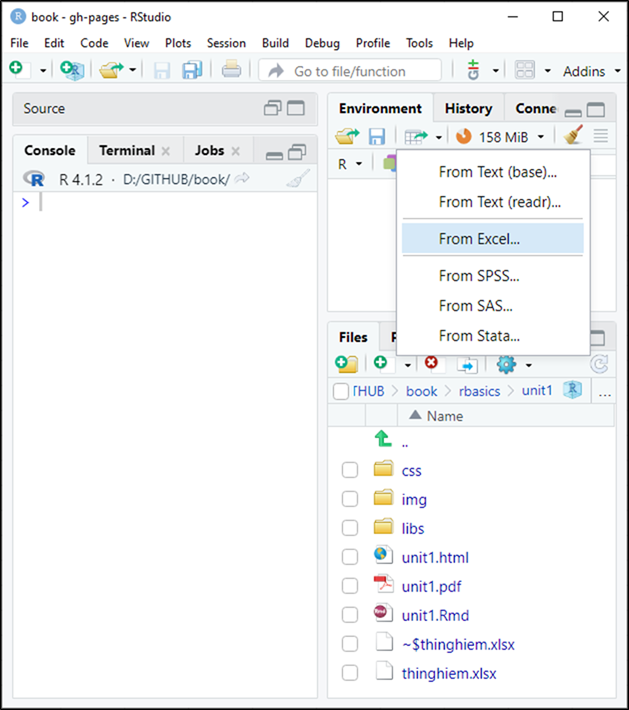Choose From Excel... in import menu
The height and width of the screenshot is (710, 629).
(493, 239)
